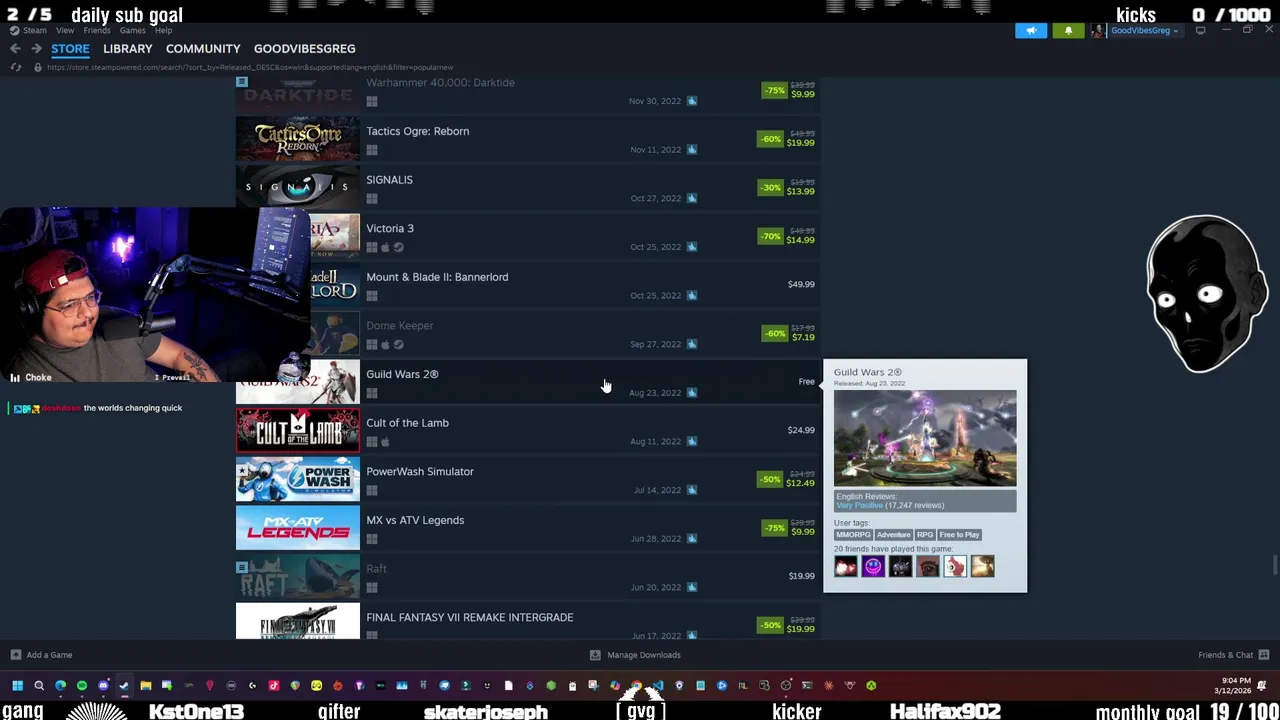Click the -75% $9.99 price on MX vs ATV Legends

click(x=790, y=527)
